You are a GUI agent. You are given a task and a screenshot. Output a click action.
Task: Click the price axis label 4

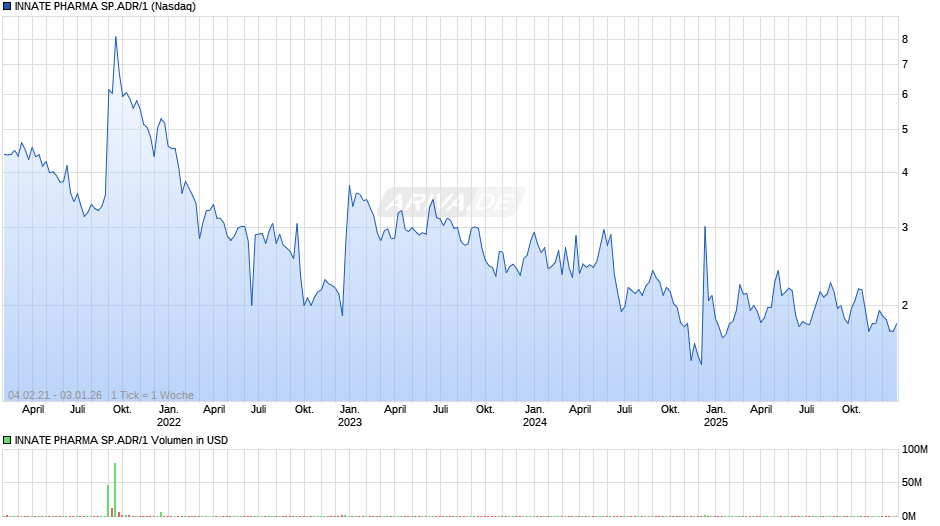point(905,172)
